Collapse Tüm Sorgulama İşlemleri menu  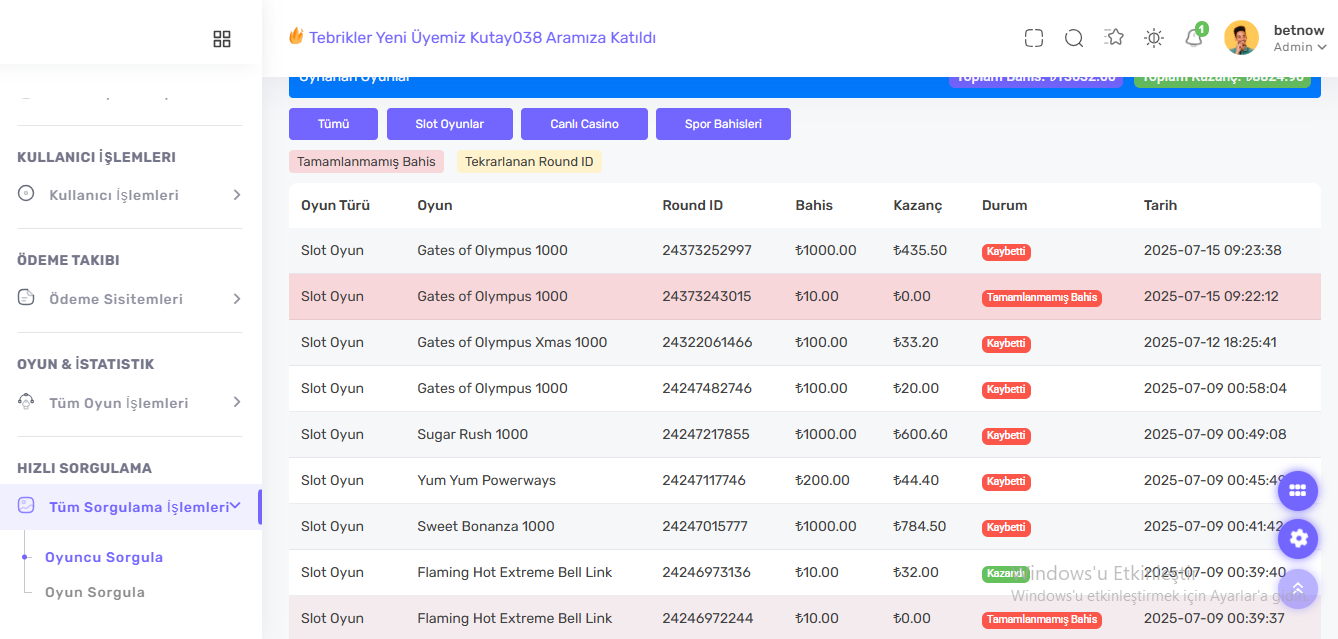point(130,507)
